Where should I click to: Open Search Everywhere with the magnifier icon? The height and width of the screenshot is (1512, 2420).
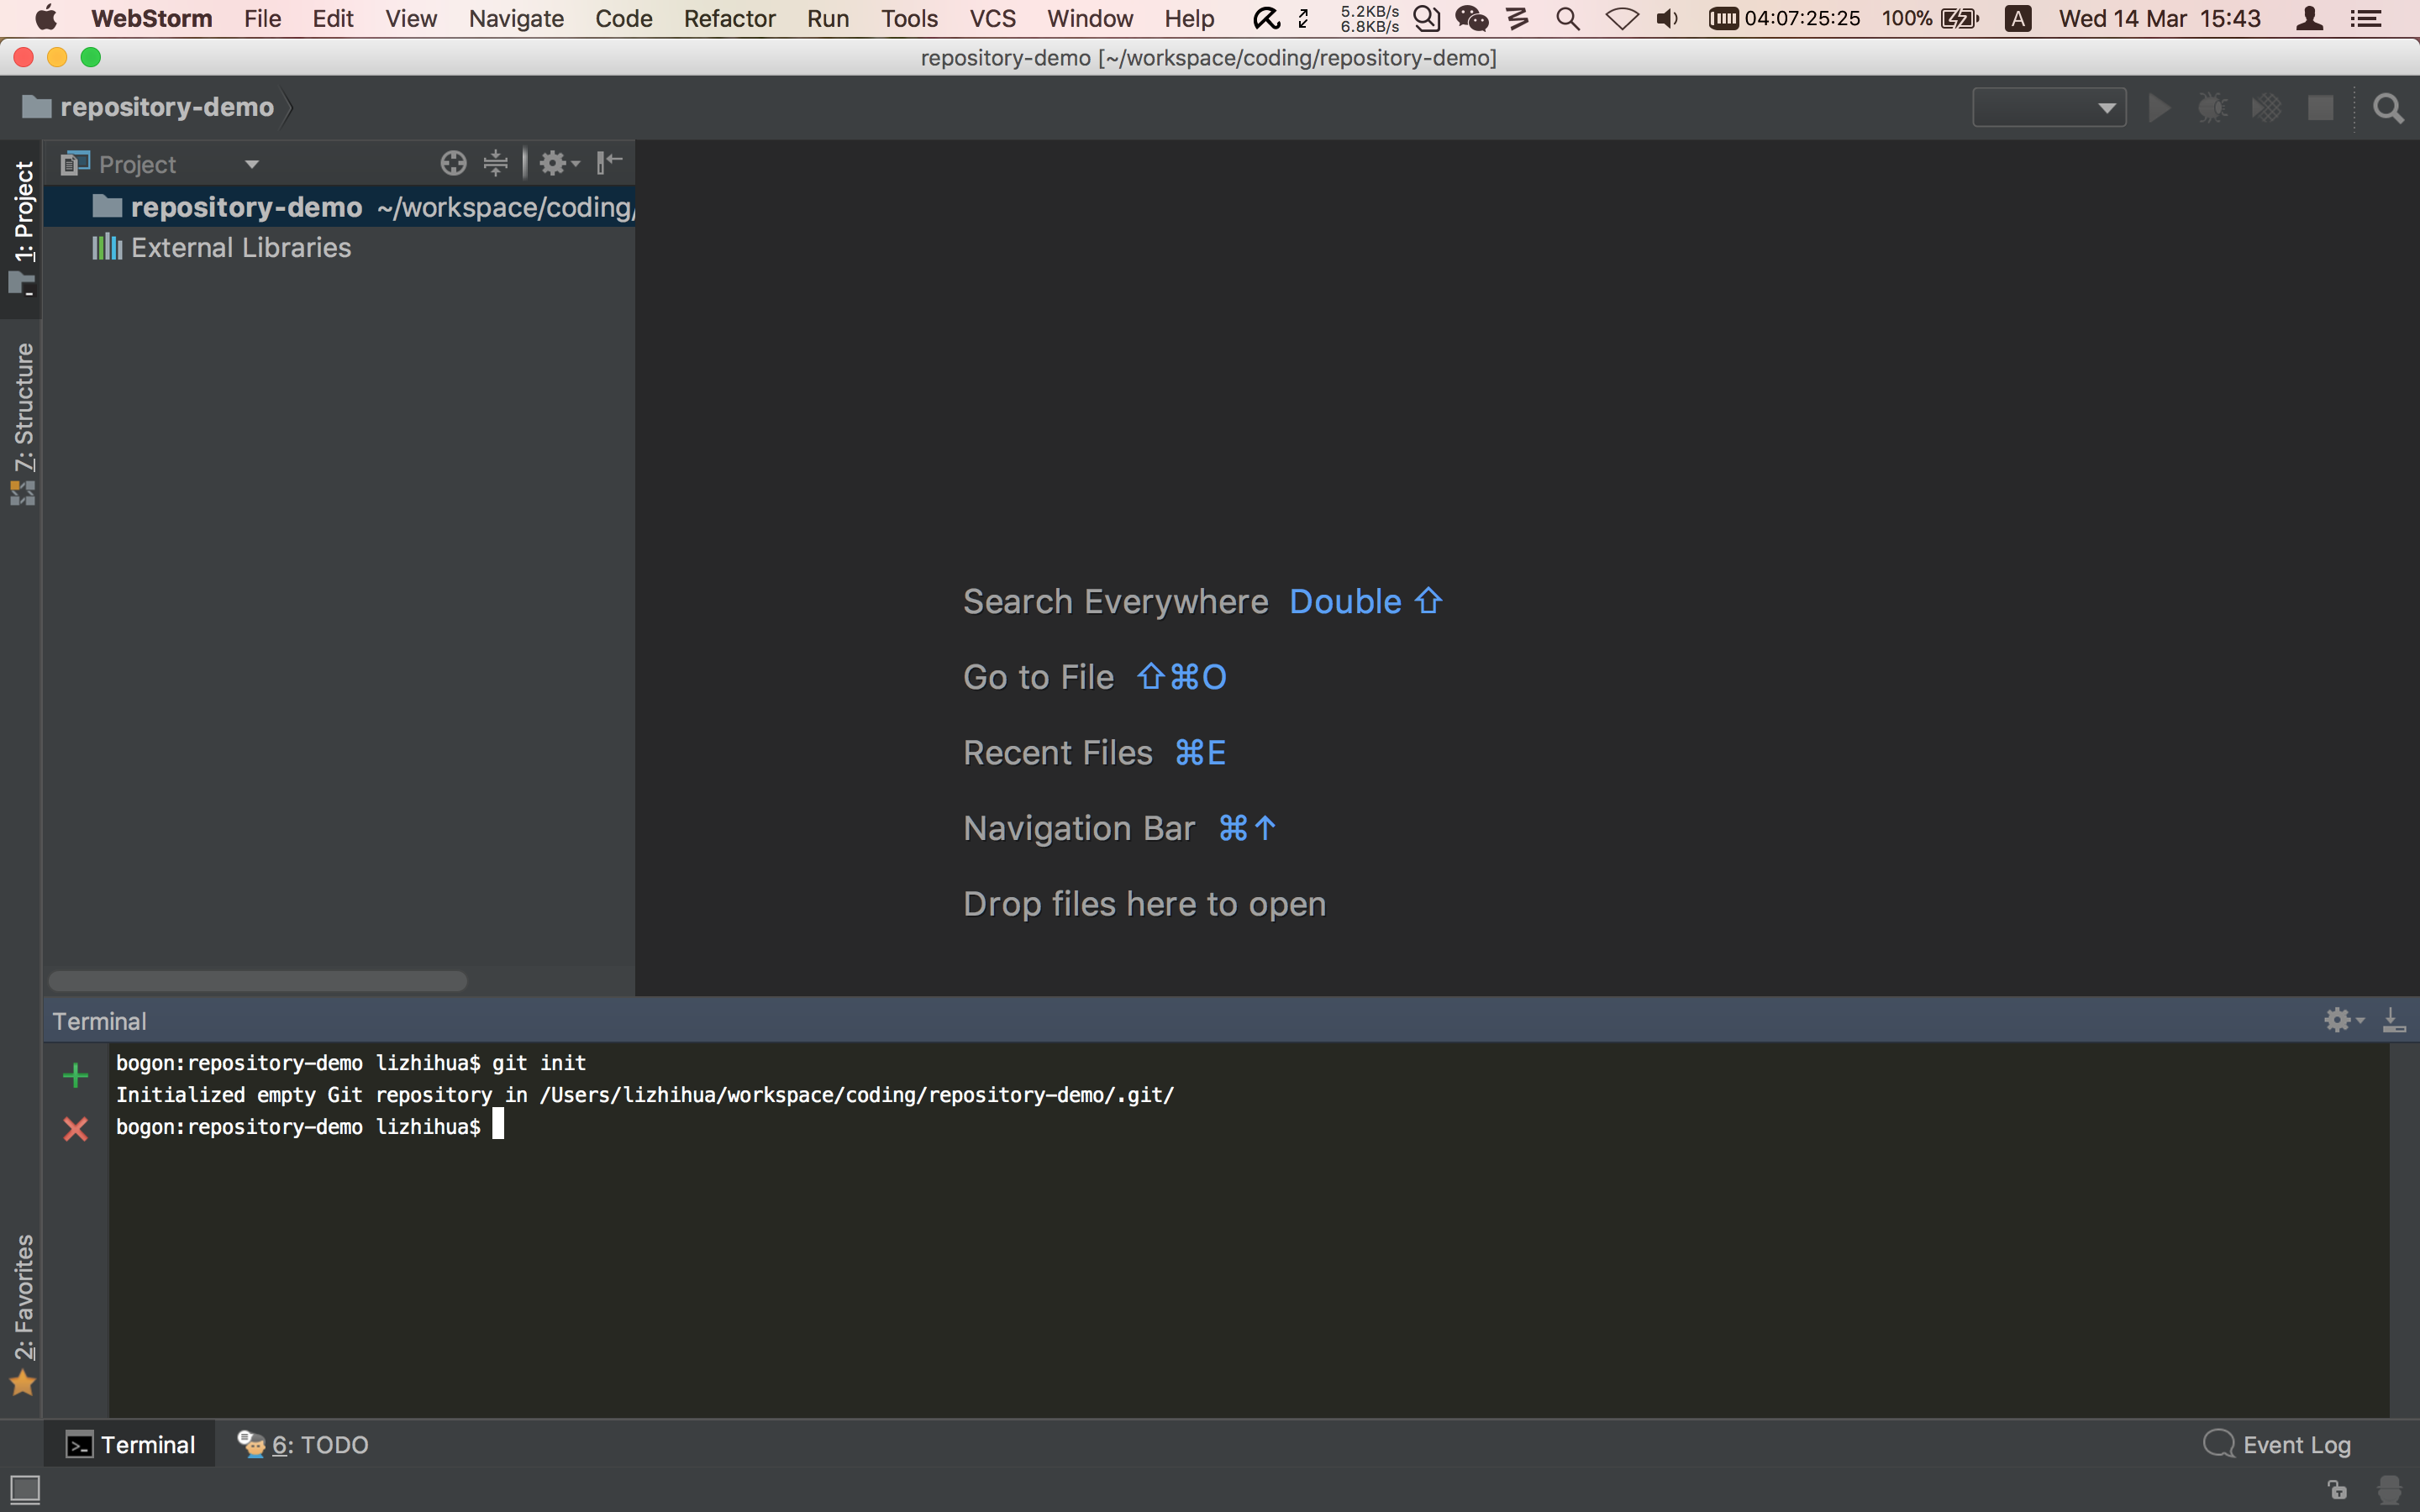tap(2390, 109)
